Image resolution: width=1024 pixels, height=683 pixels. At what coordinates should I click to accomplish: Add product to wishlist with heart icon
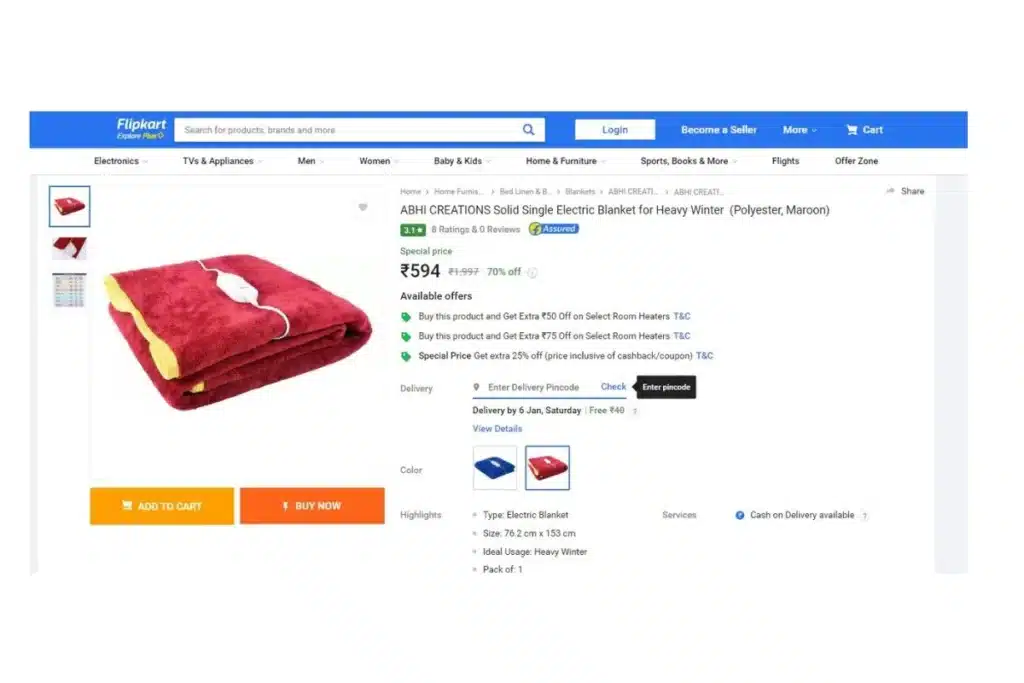(363, 207)
